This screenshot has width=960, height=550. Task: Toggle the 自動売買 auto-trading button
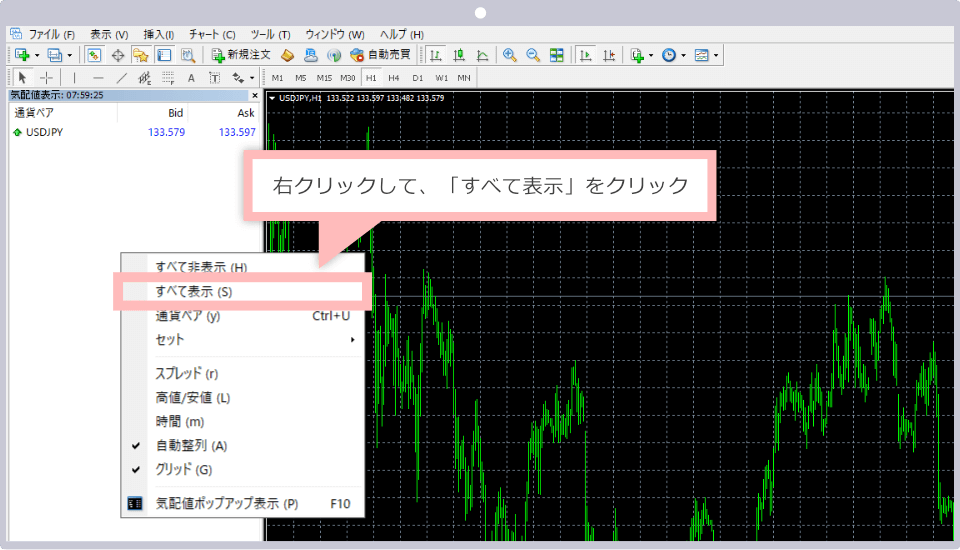[379, 55]
